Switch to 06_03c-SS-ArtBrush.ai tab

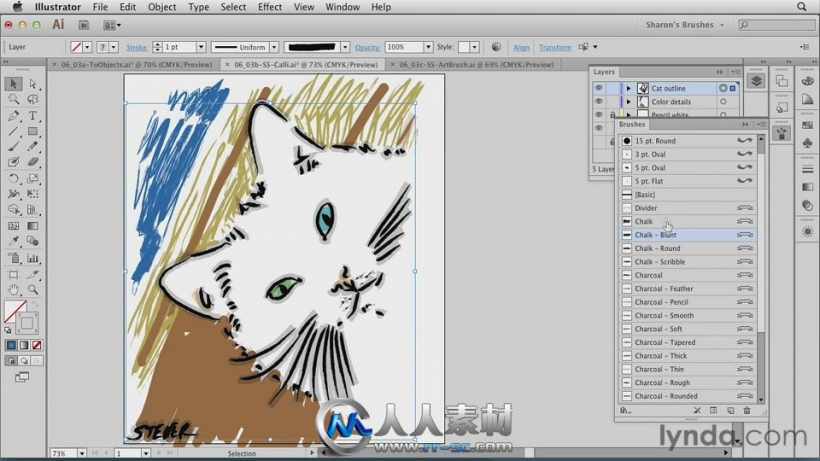[472, 64]
